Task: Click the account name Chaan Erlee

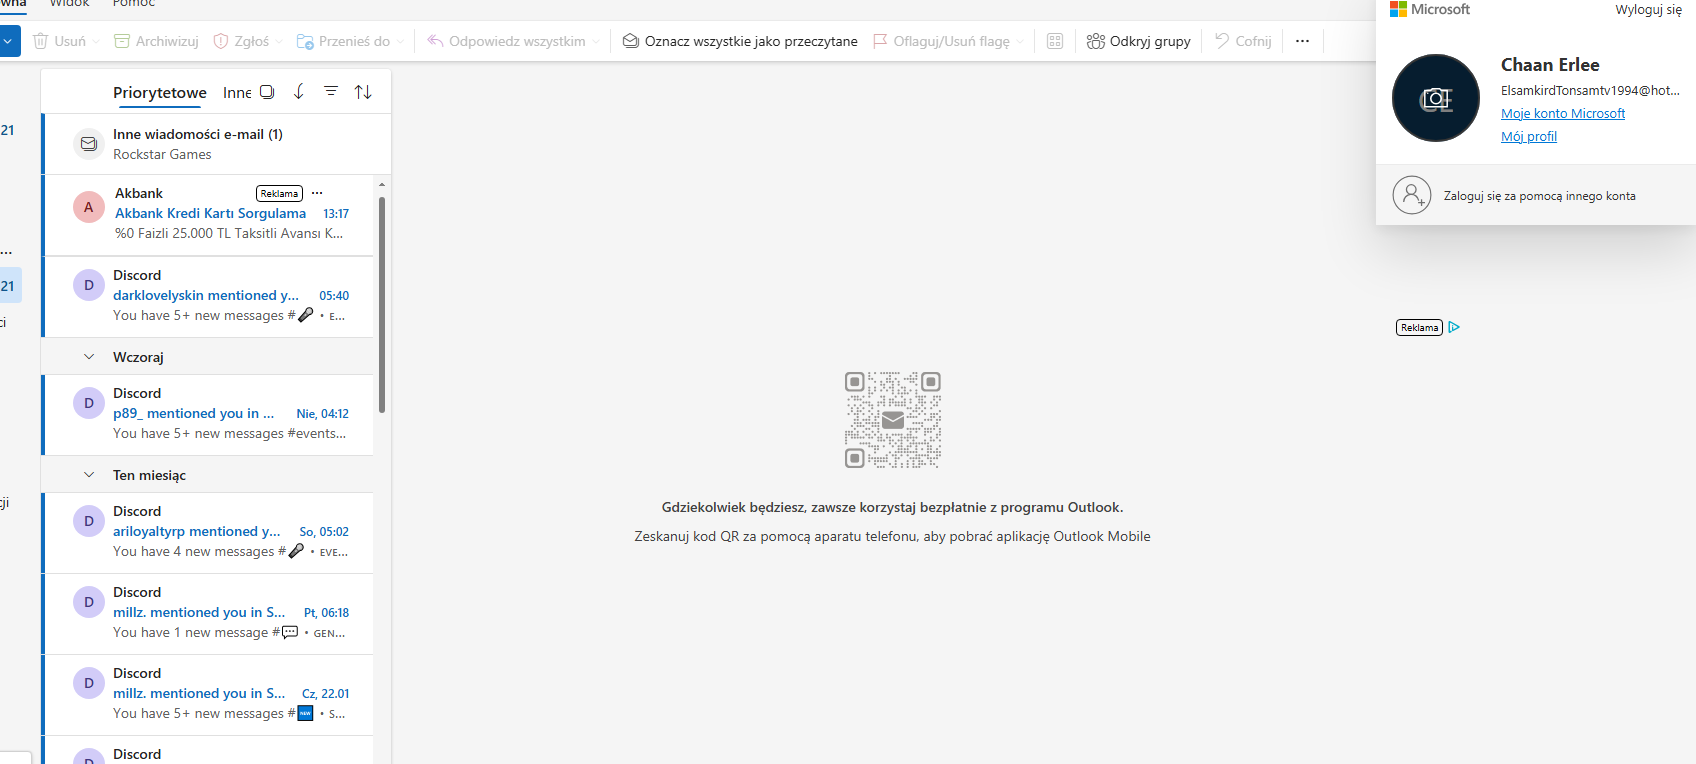Action: [1550, 65]
